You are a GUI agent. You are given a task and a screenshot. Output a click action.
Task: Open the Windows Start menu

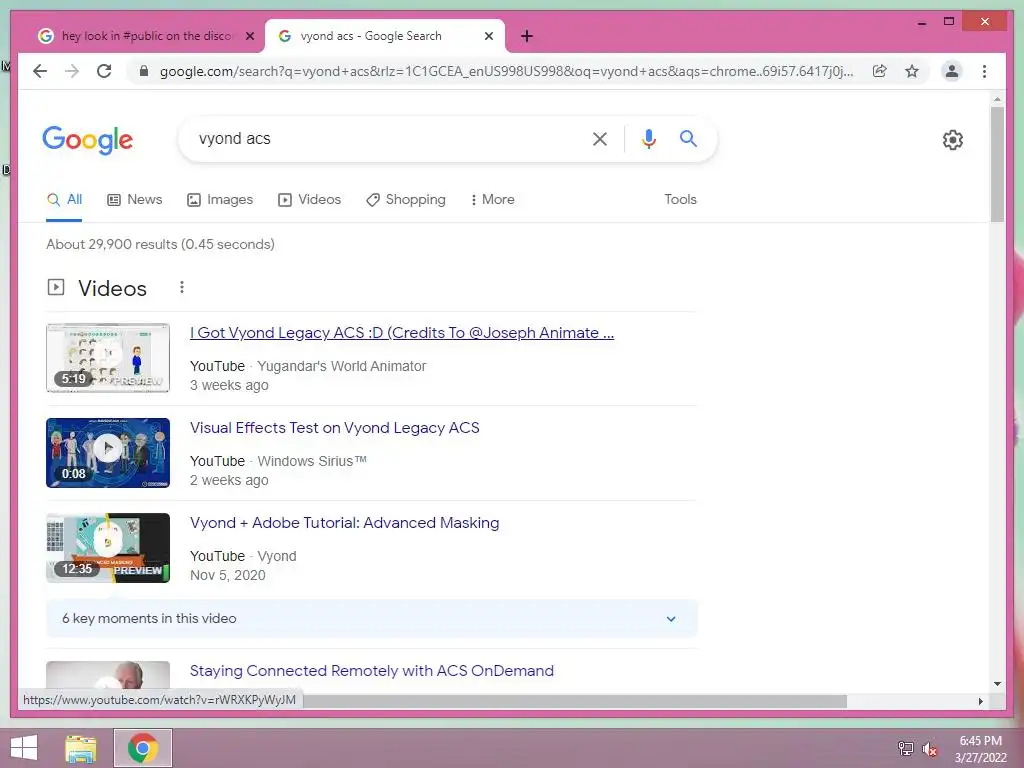point(24,748)
